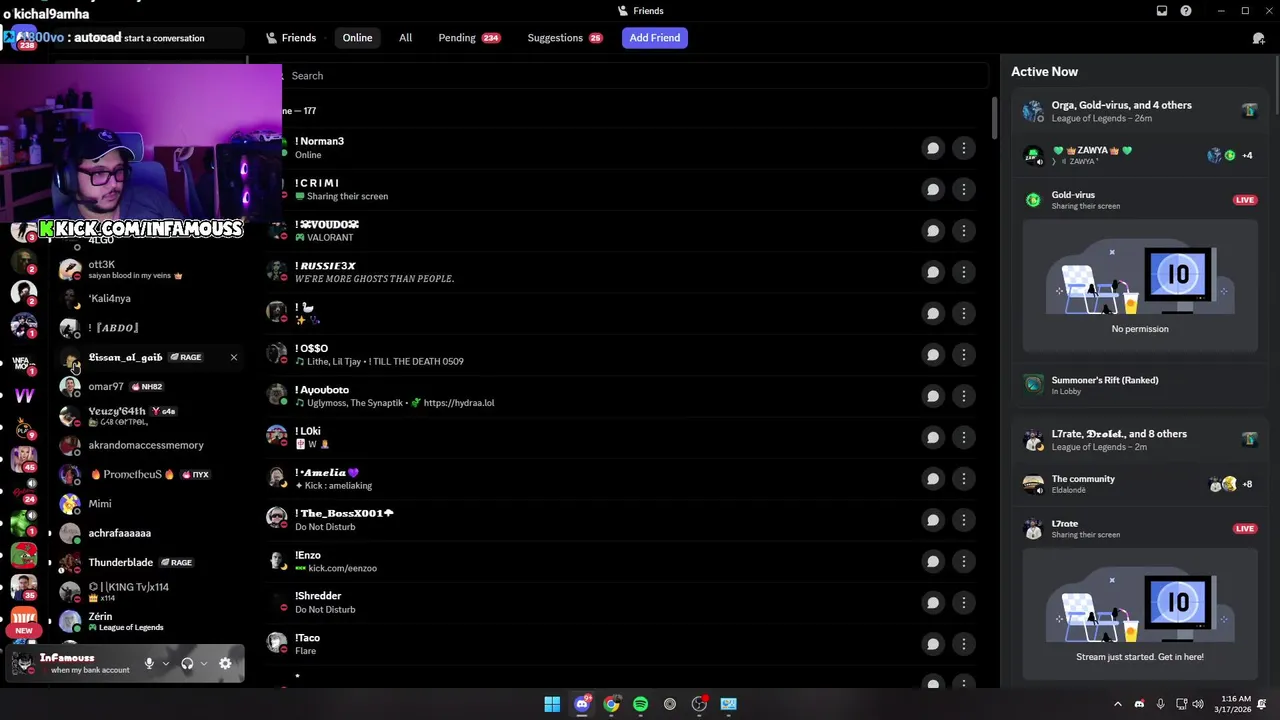Open the Online friends tab
This screenshot has width=1280, height=720.
[x=357, y=38]
